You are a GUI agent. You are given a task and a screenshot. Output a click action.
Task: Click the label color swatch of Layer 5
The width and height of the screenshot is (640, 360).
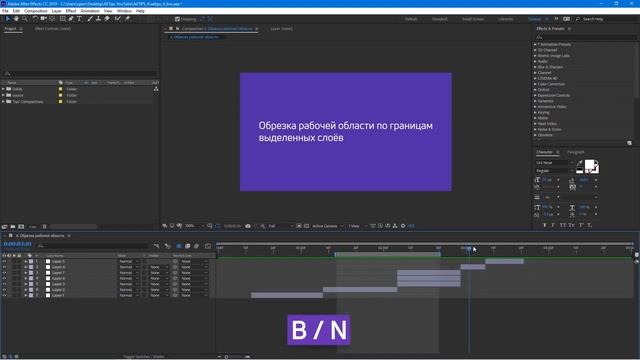[x=31, y=261]
